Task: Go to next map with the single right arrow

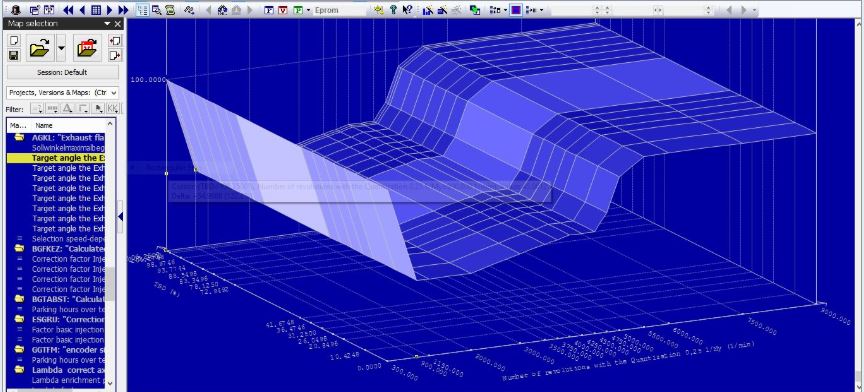Action: (x=110, y=10)
